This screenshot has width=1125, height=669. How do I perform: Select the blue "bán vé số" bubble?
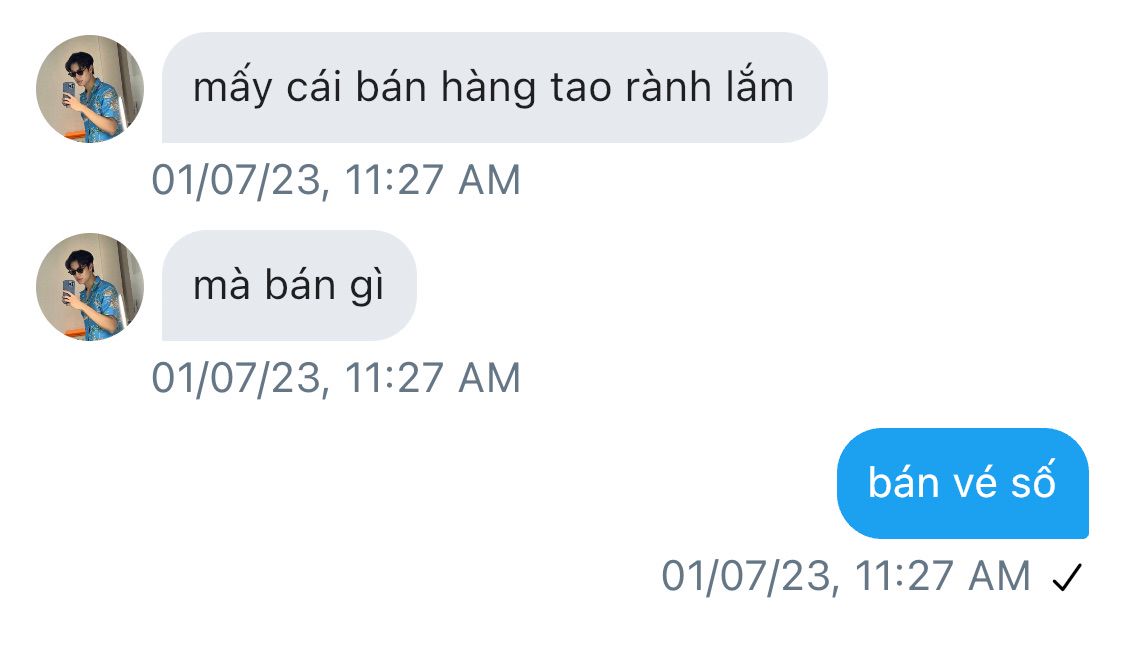coord(962,483)
